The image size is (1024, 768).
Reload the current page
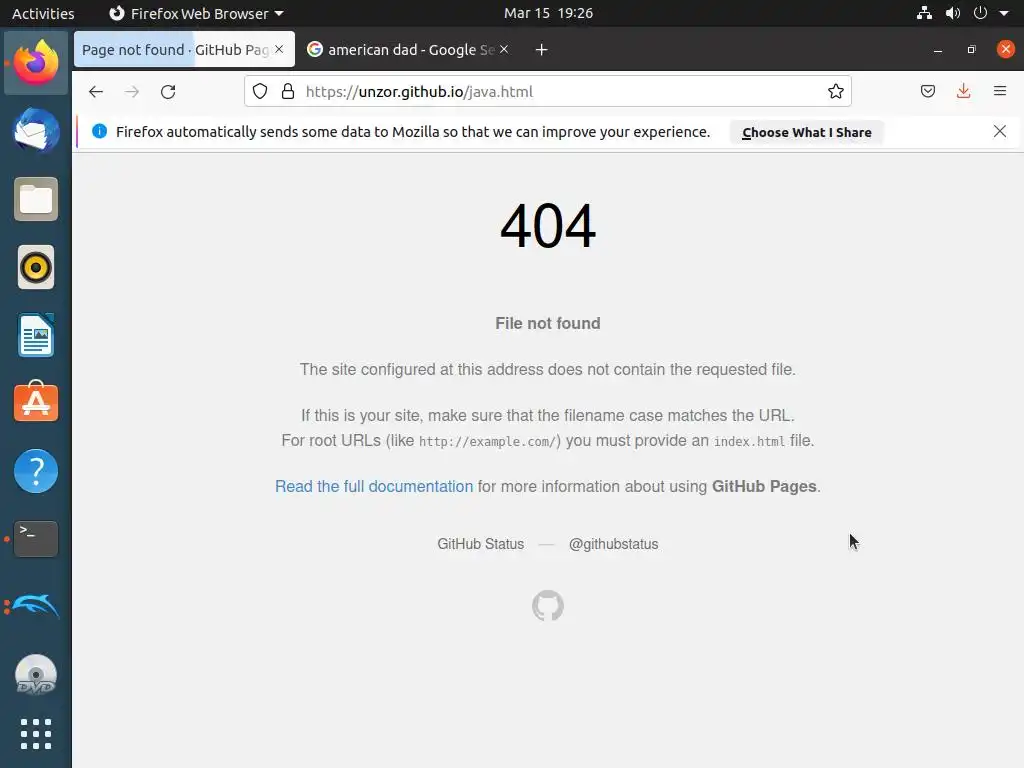coord(168,92)
